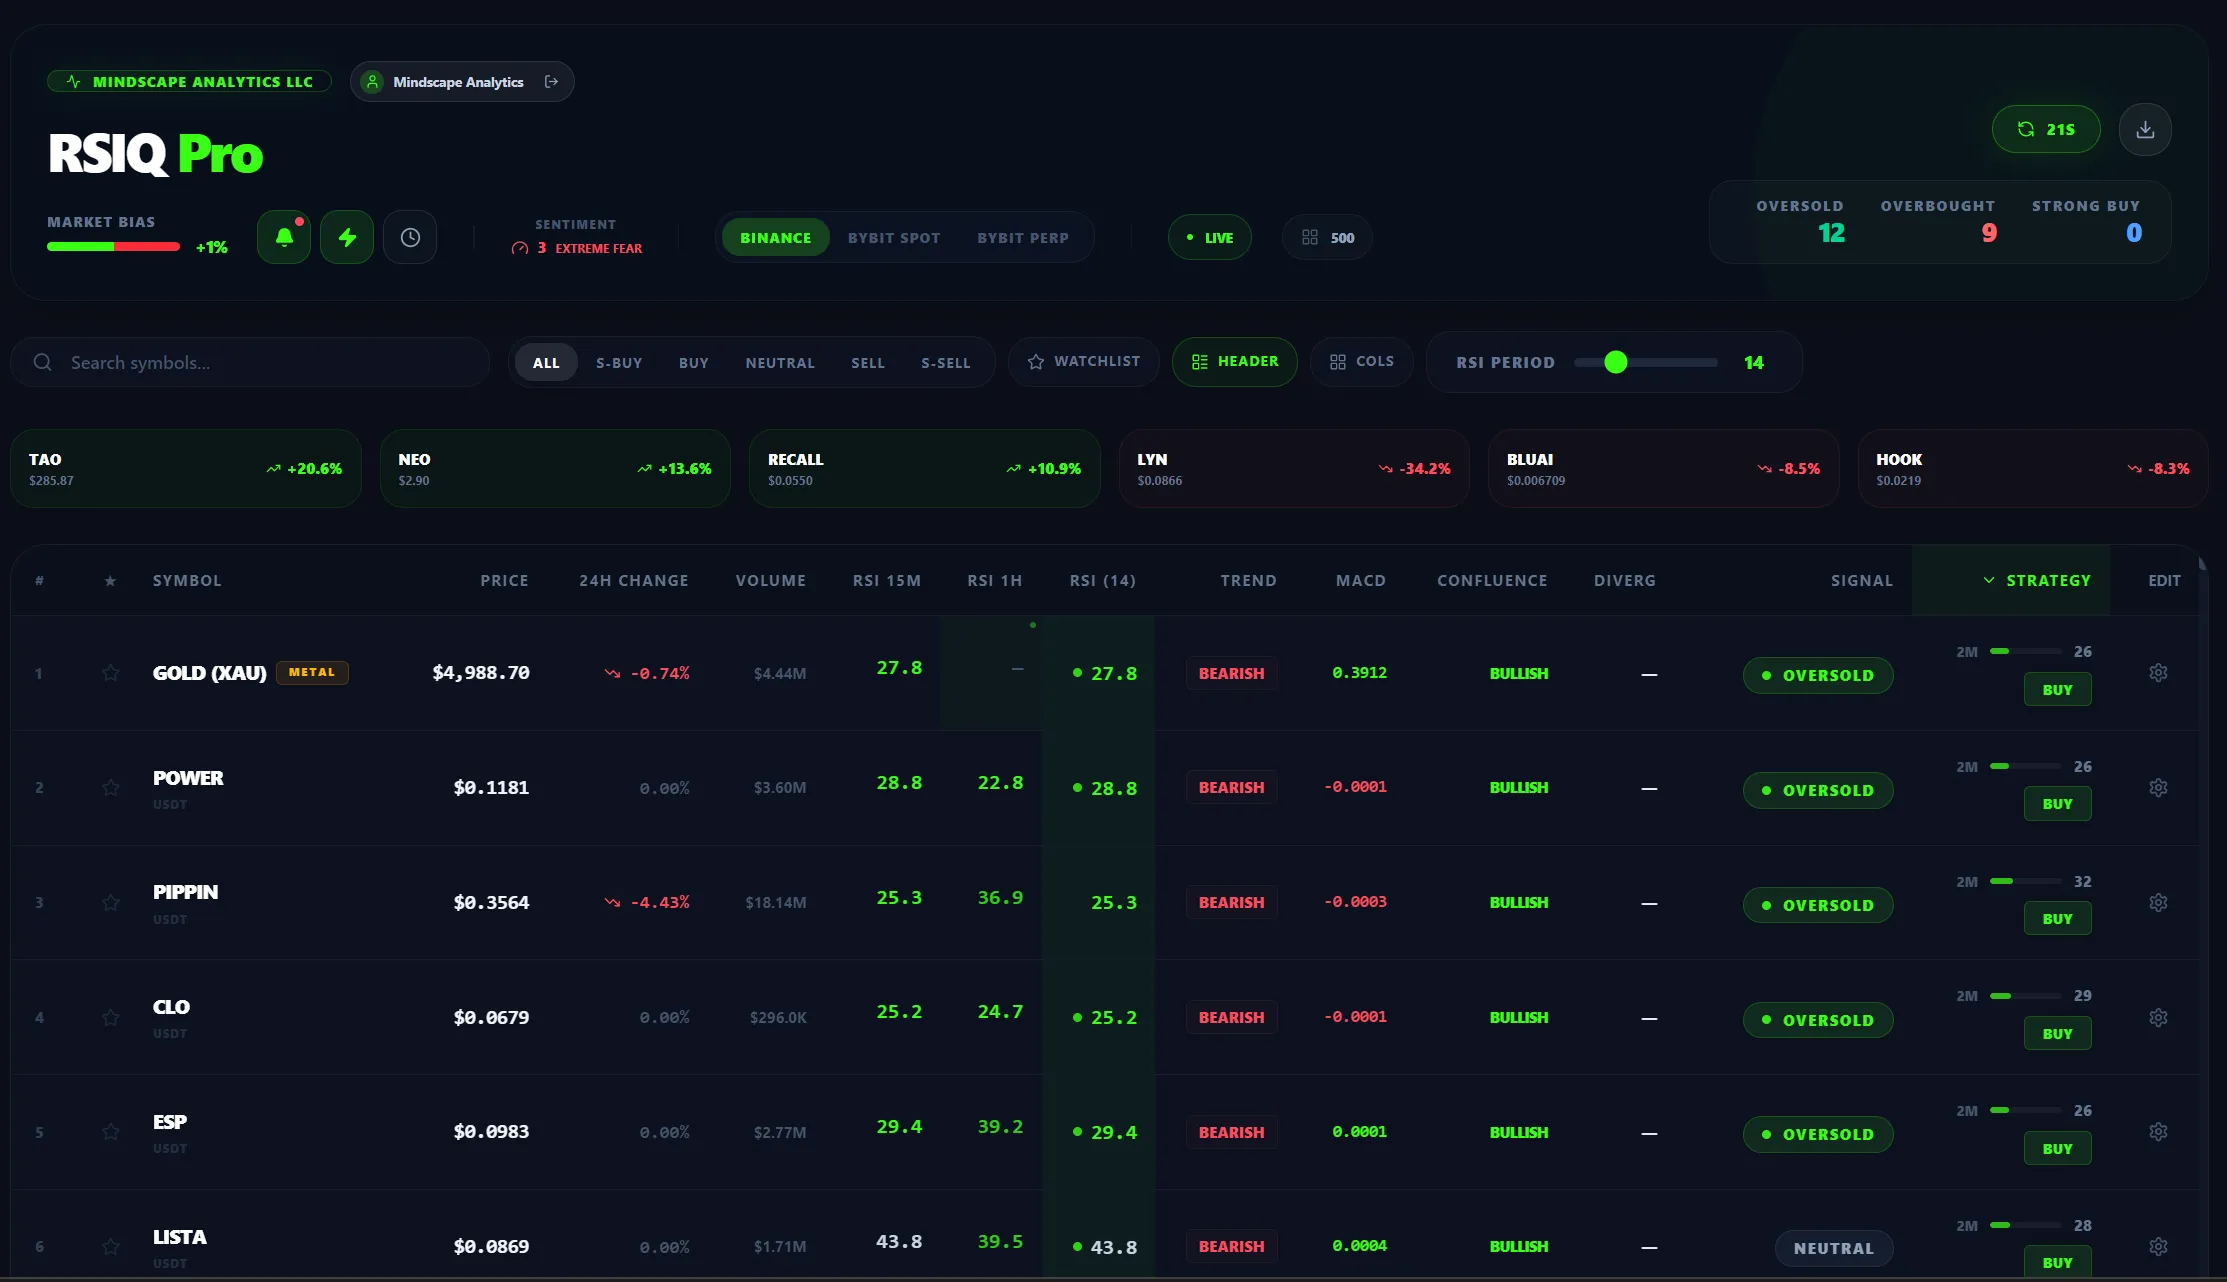
Task: Open the Mindscape Analytics account button
Action: [x=462, y=82]
